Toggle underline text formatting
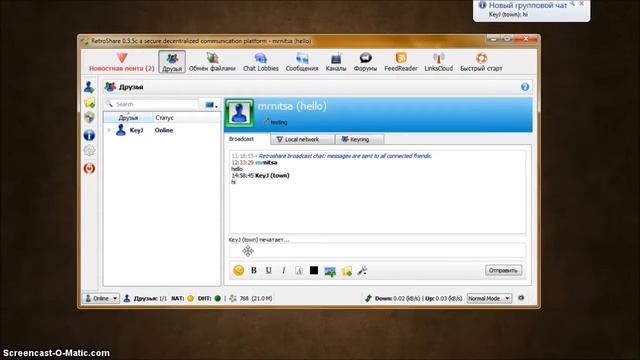Viewport: 640px width, 360px height. [269, 270]
